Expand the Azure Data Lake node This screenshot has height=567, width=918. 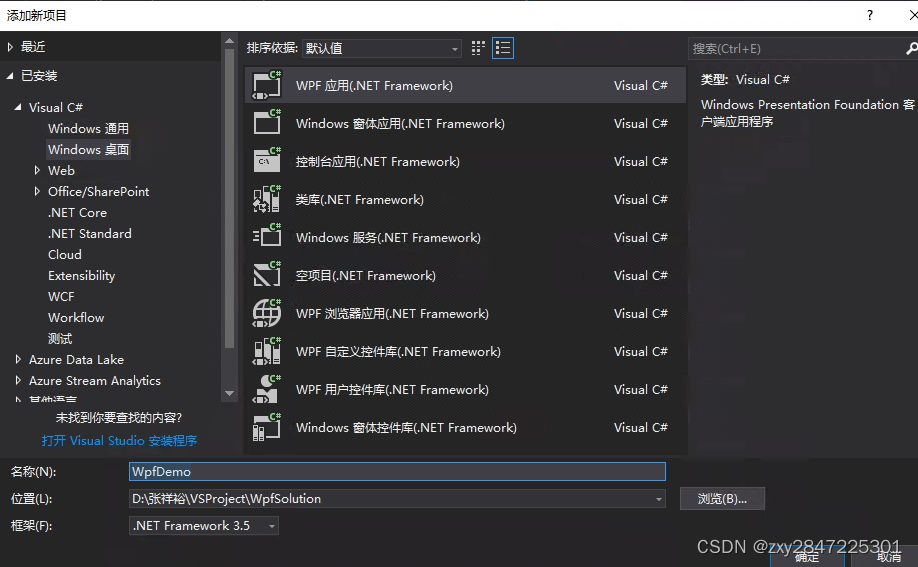click(18, 360)
